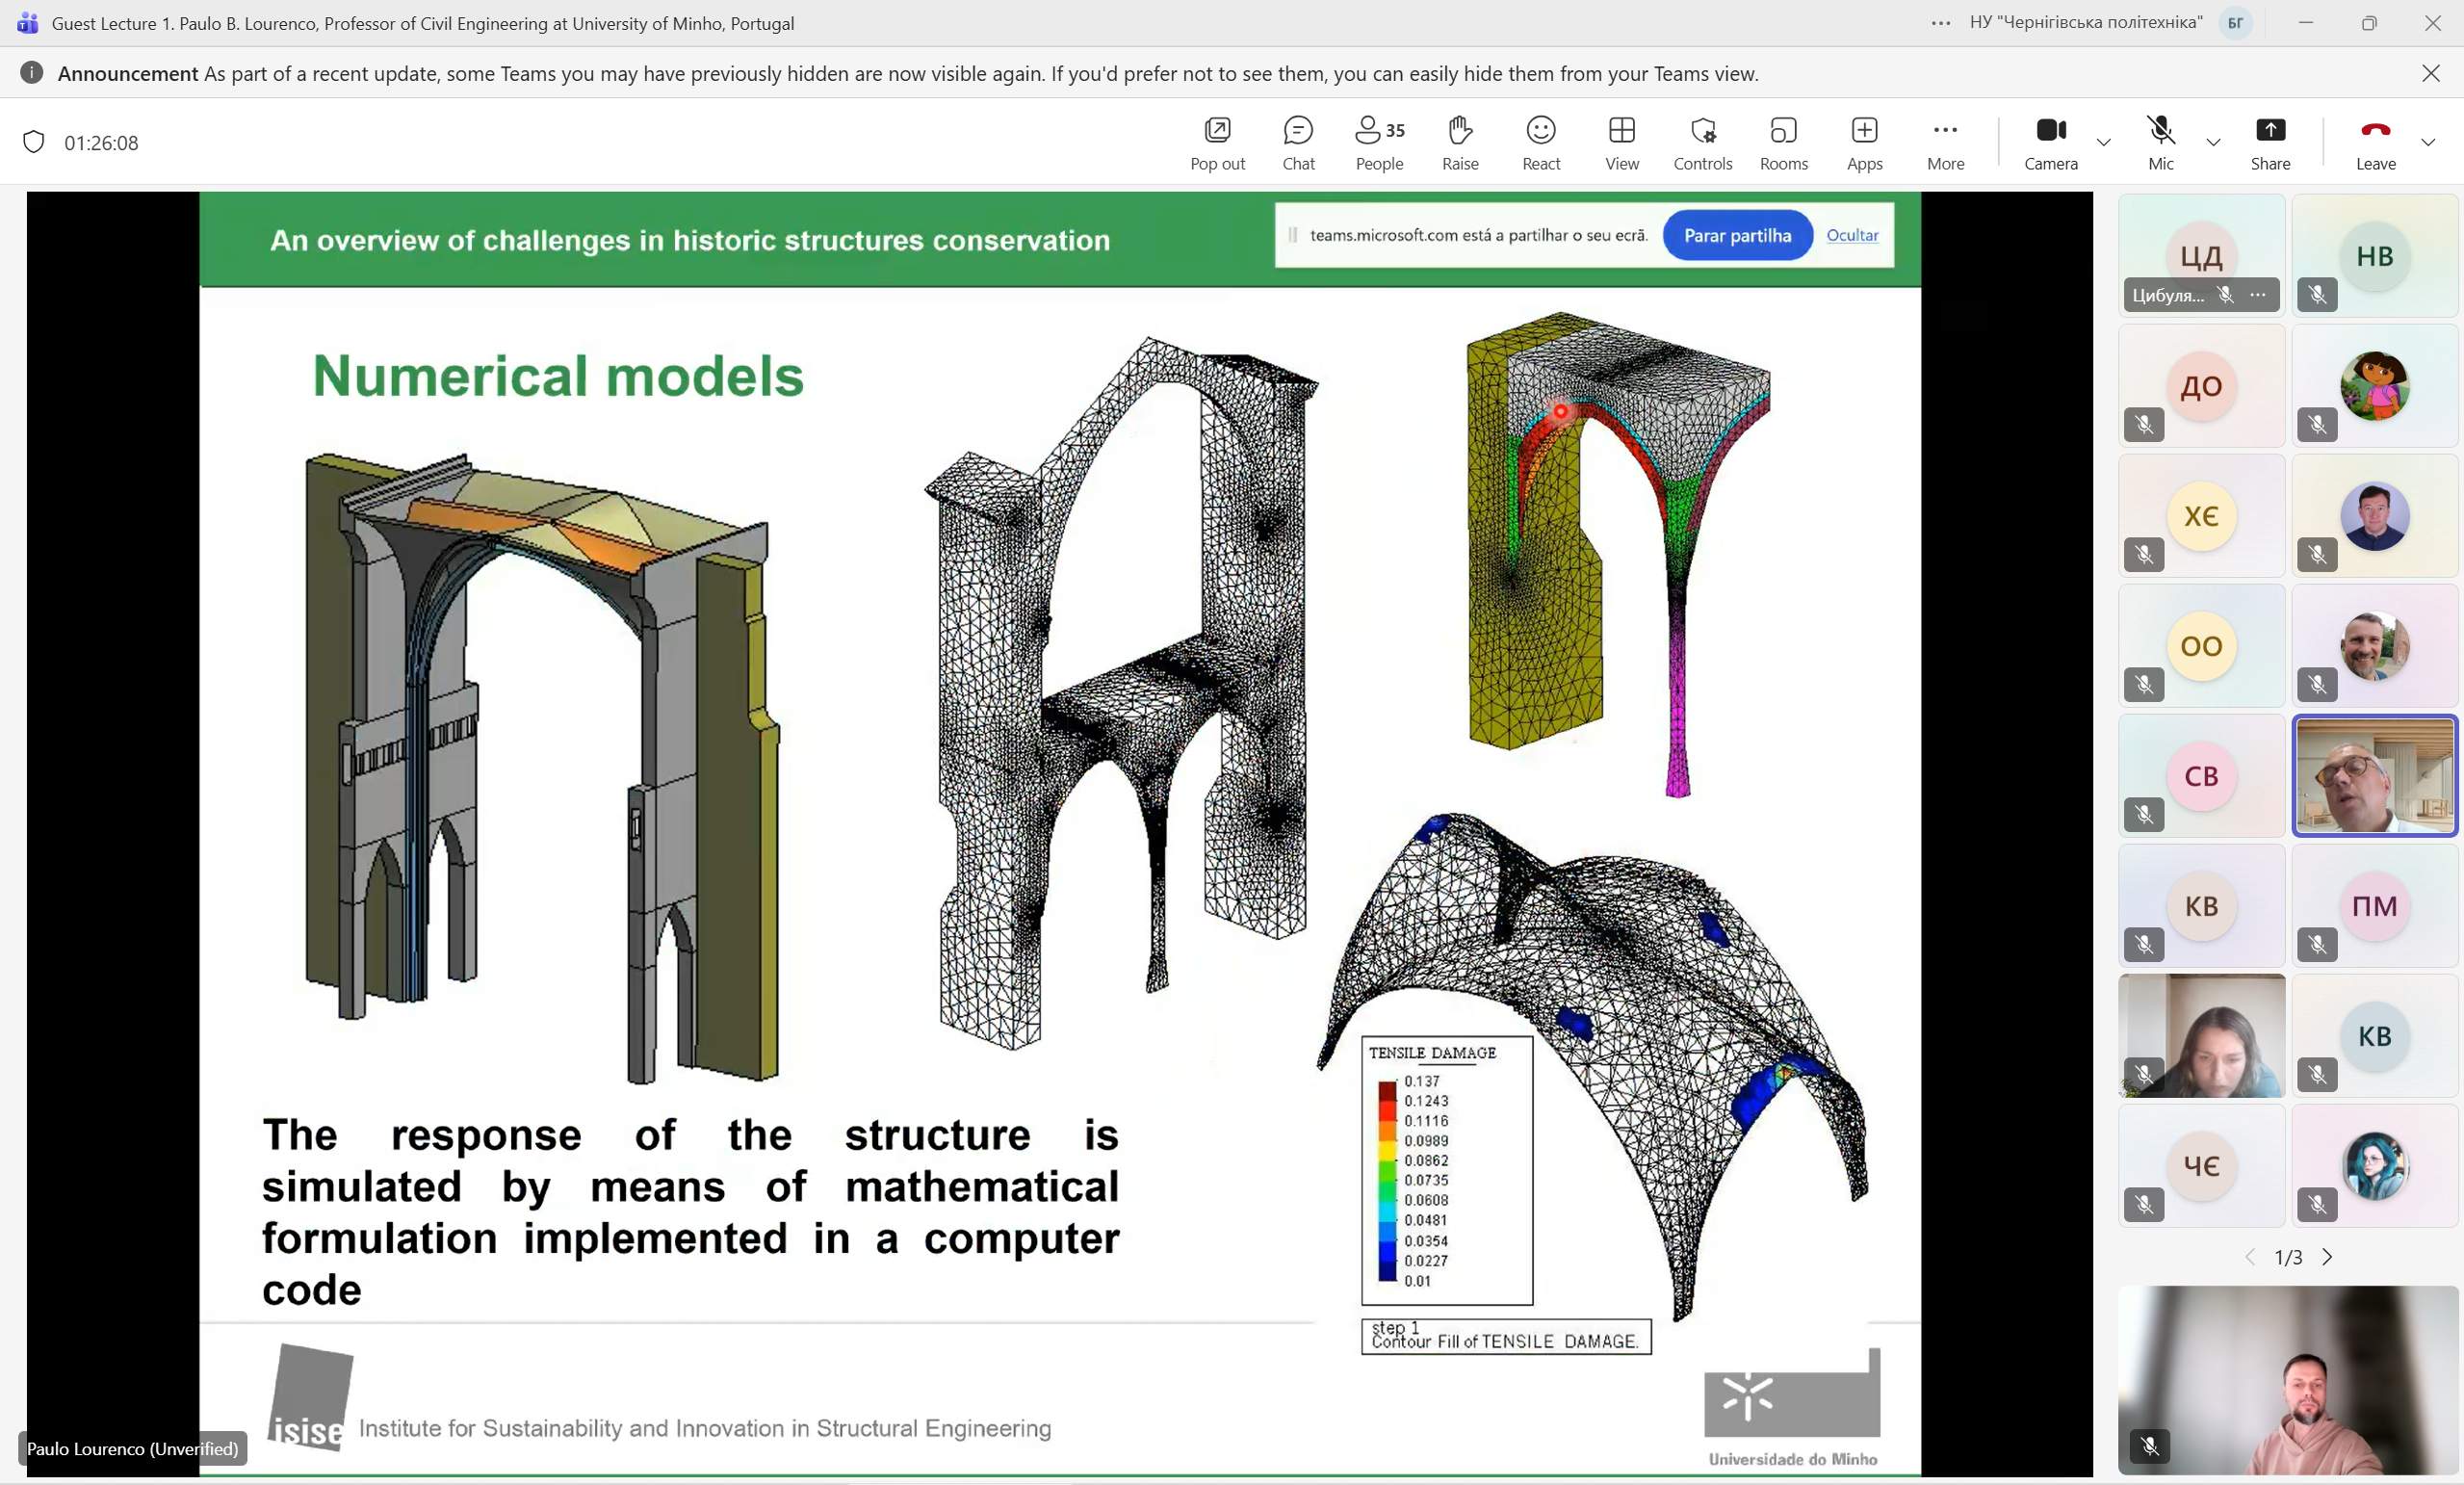This screenshot has height=1485, width=2464.
Task: Open the React emoji menu
Action: pyautogui.click(x=1541, y=142)
